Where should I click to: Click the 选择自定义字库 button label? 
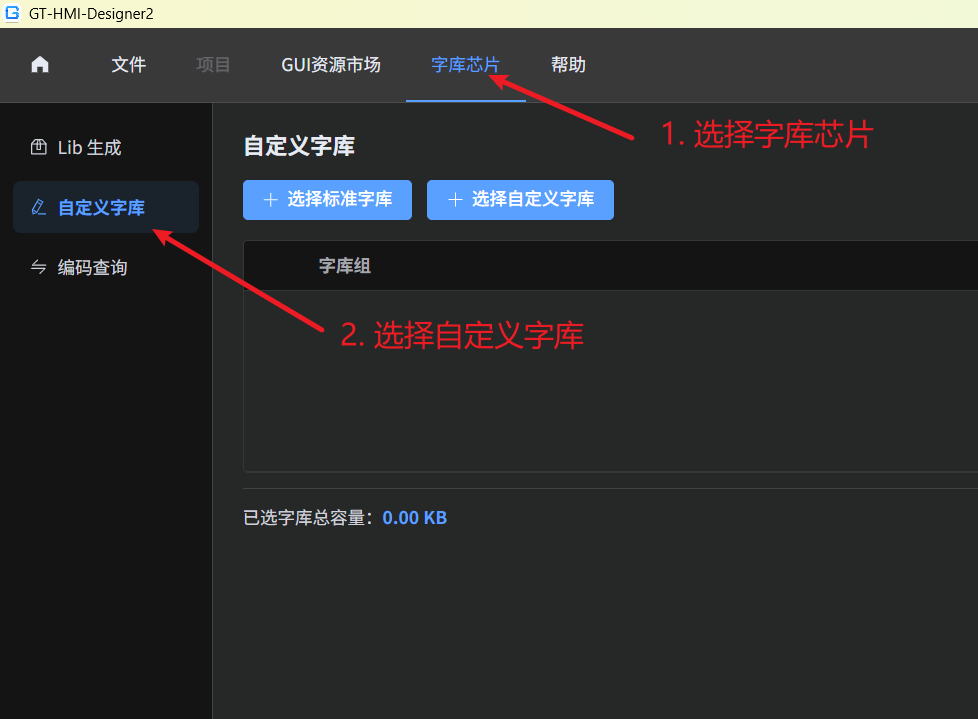(x=533, y=199)
